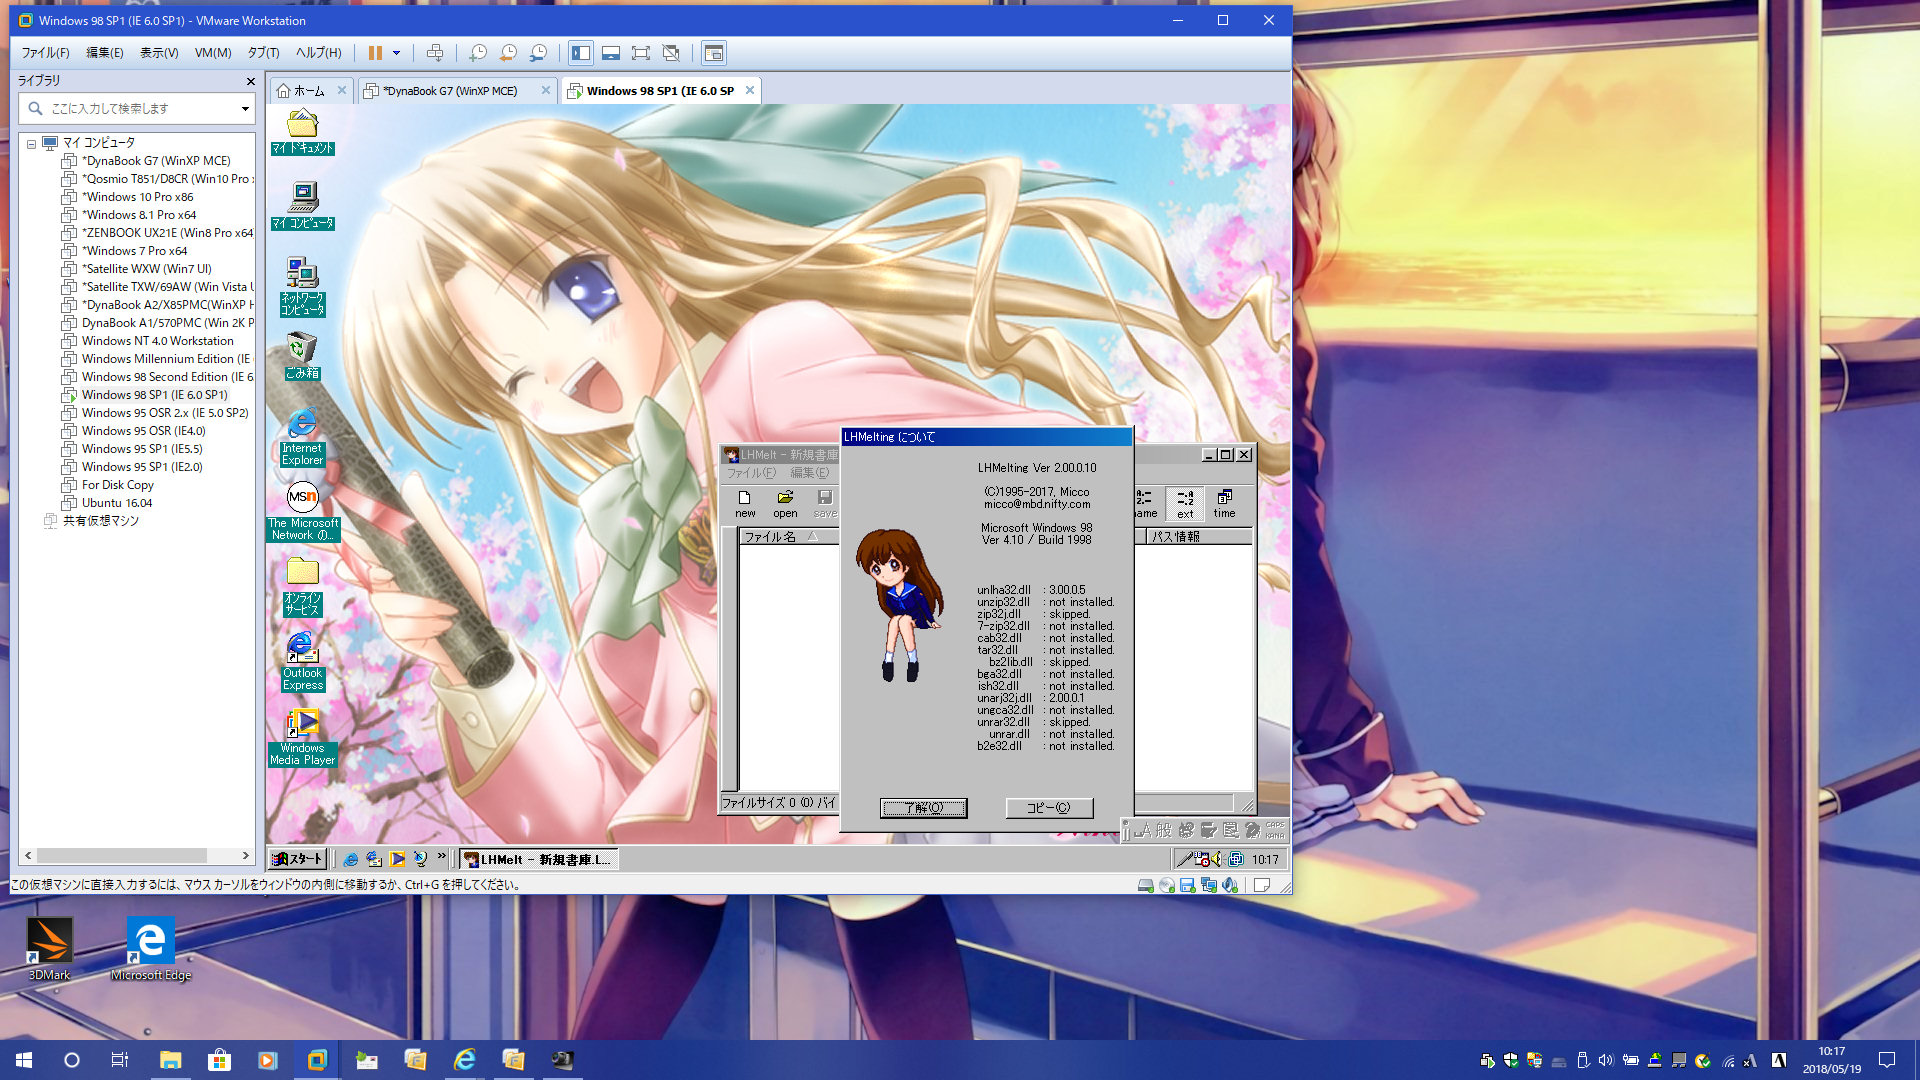Click the VMware sound card status icon
This screenshot has width=1920, height=1080.
tap(1230, 885)
